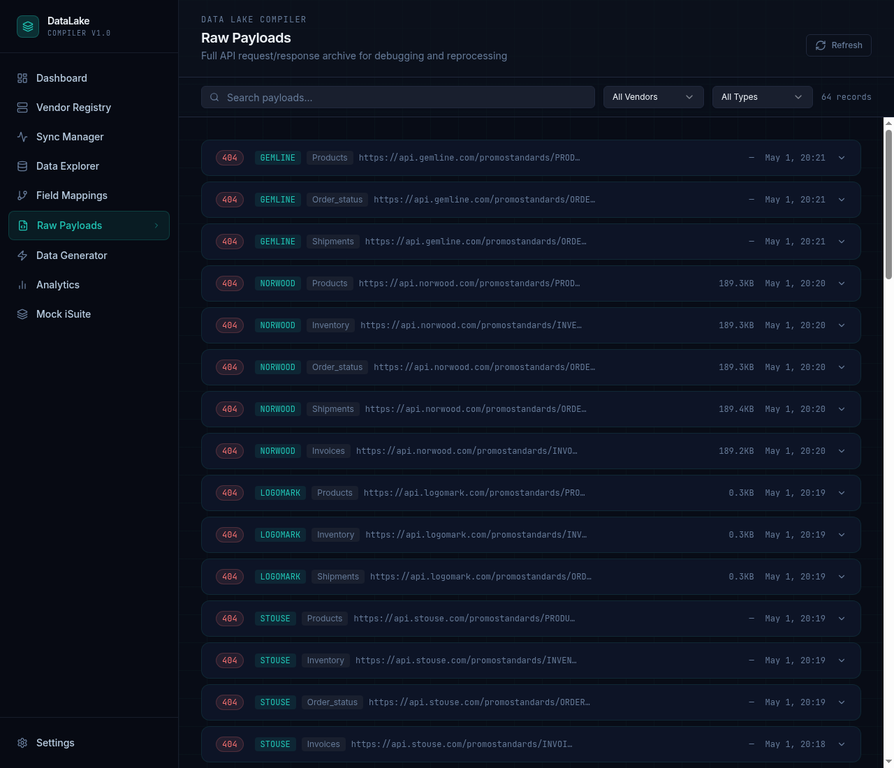Click the DataLake logo icon

coord(27,27)
